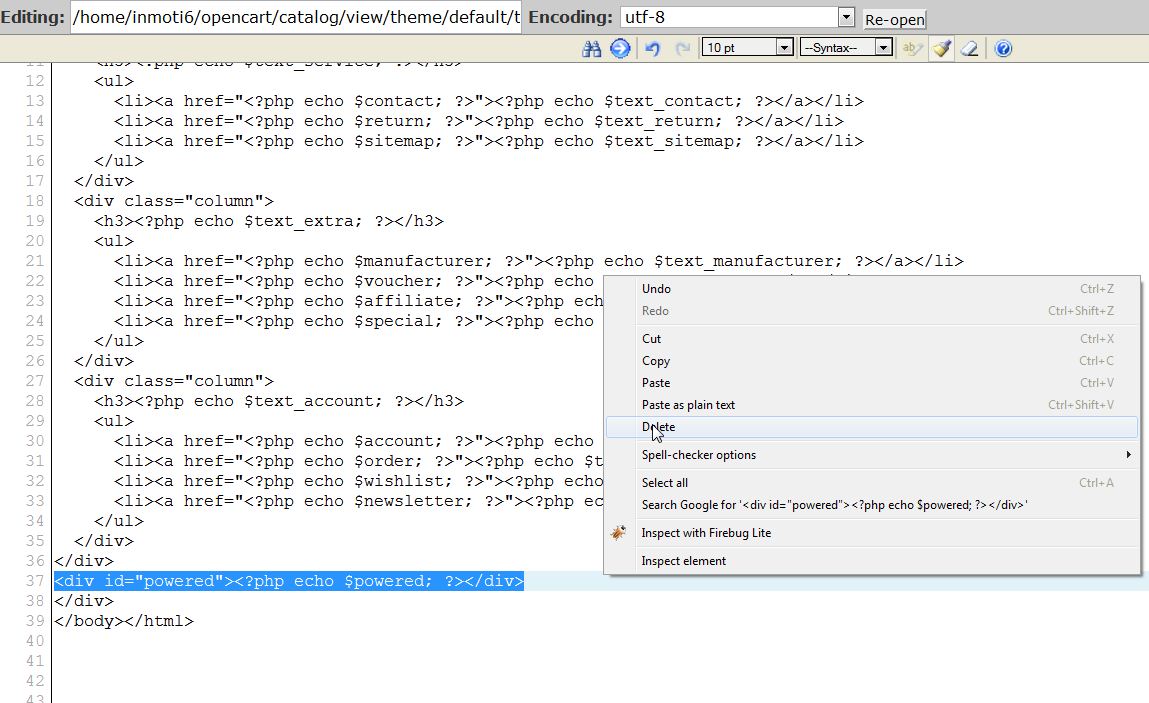Toggle the word-wrap ab icon
Viewport: 1149px width, 703px height.
pos(912,48)
